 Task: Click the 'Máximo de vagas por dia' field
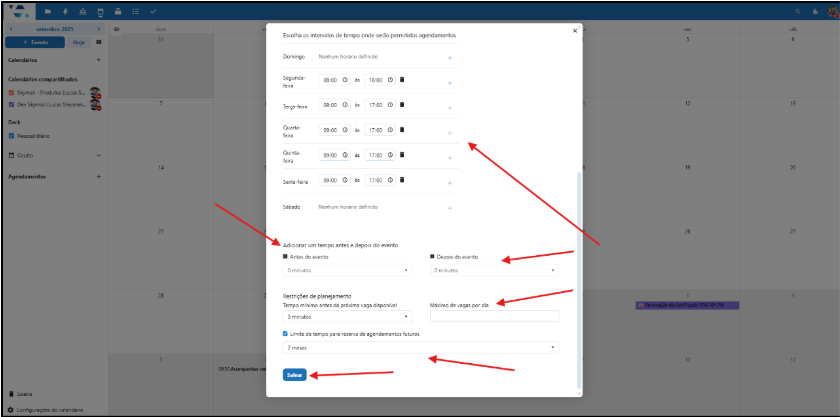494,316
